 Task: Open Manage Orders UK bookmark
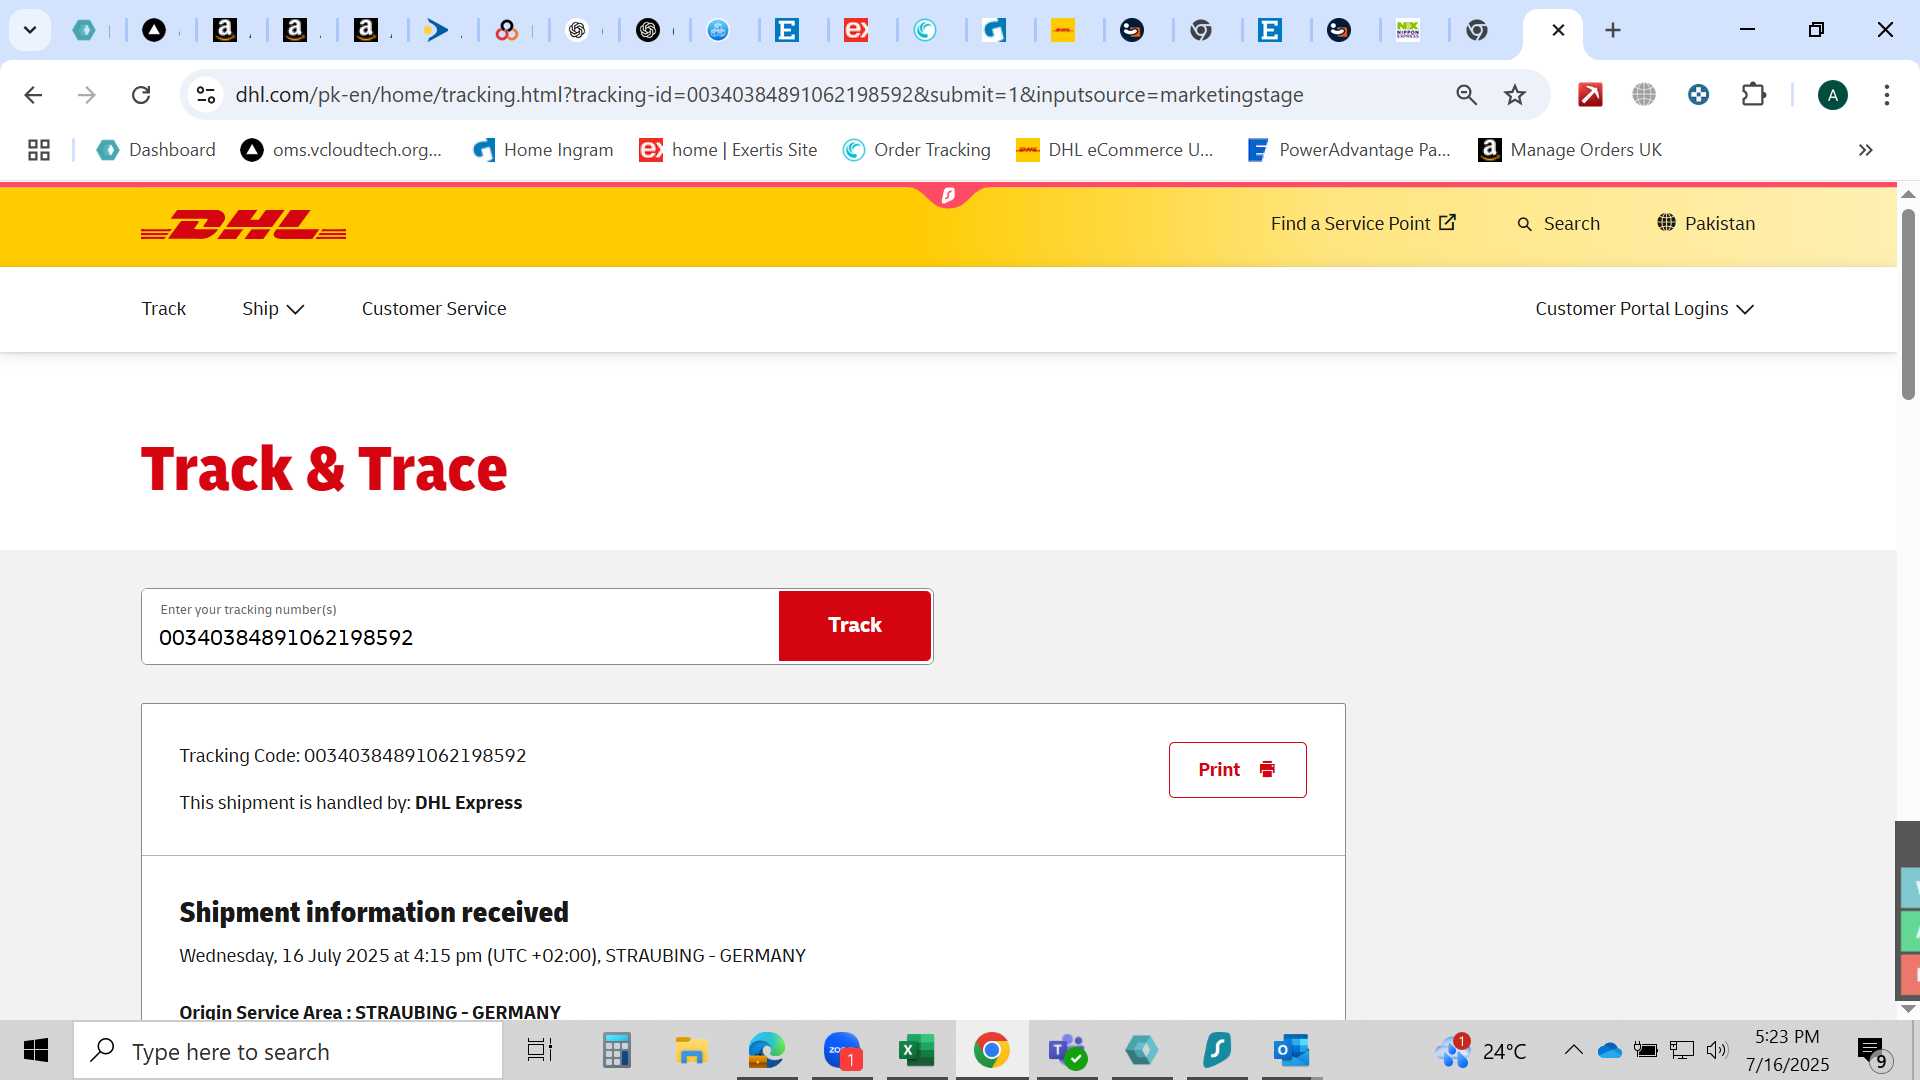click(x=1570, y=150)
